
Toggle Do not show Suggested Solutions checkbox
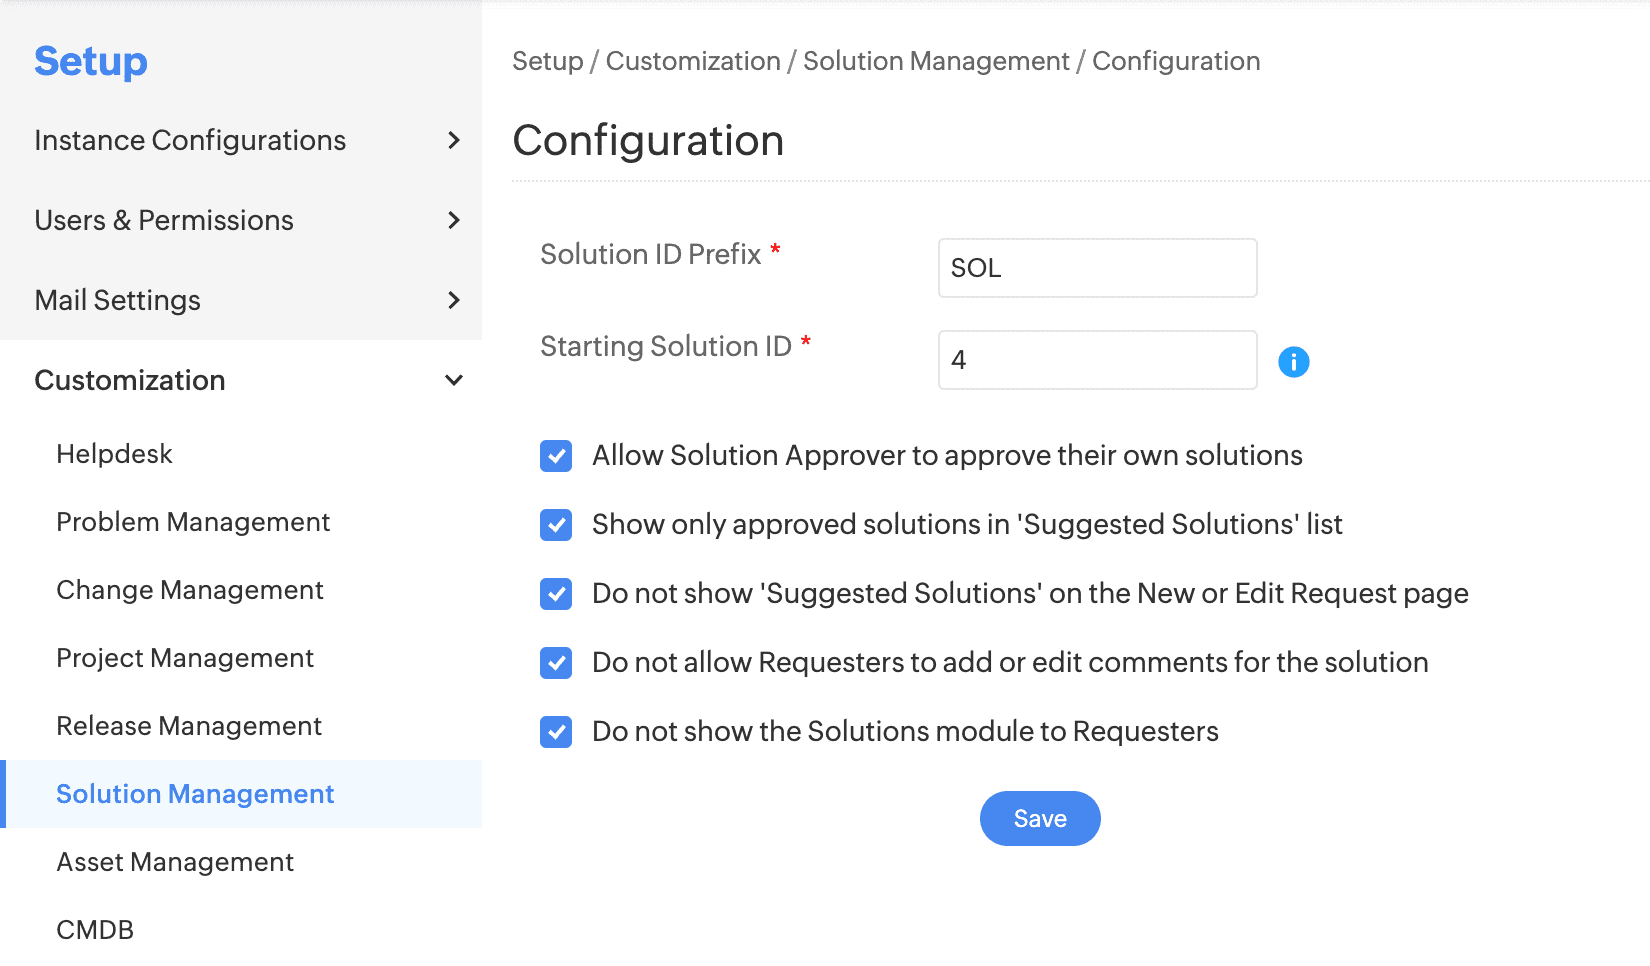(x=556, y=594)
